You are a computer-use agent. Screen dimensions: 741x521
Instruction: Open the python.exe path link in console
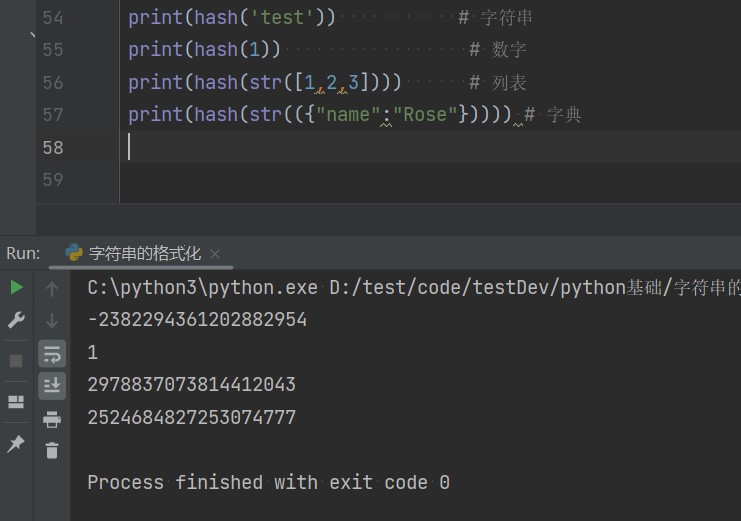point(202,288)
